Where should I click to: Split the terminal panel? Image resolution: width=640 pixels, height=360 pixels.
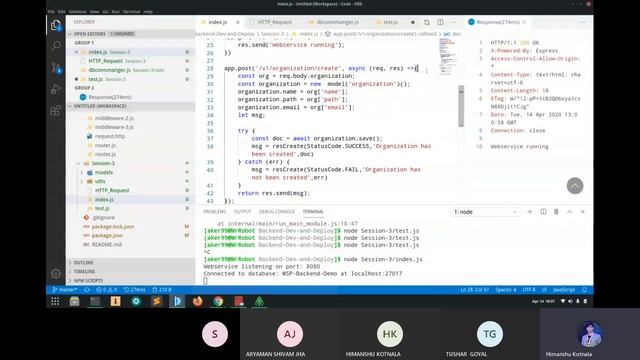click(543, 212)
